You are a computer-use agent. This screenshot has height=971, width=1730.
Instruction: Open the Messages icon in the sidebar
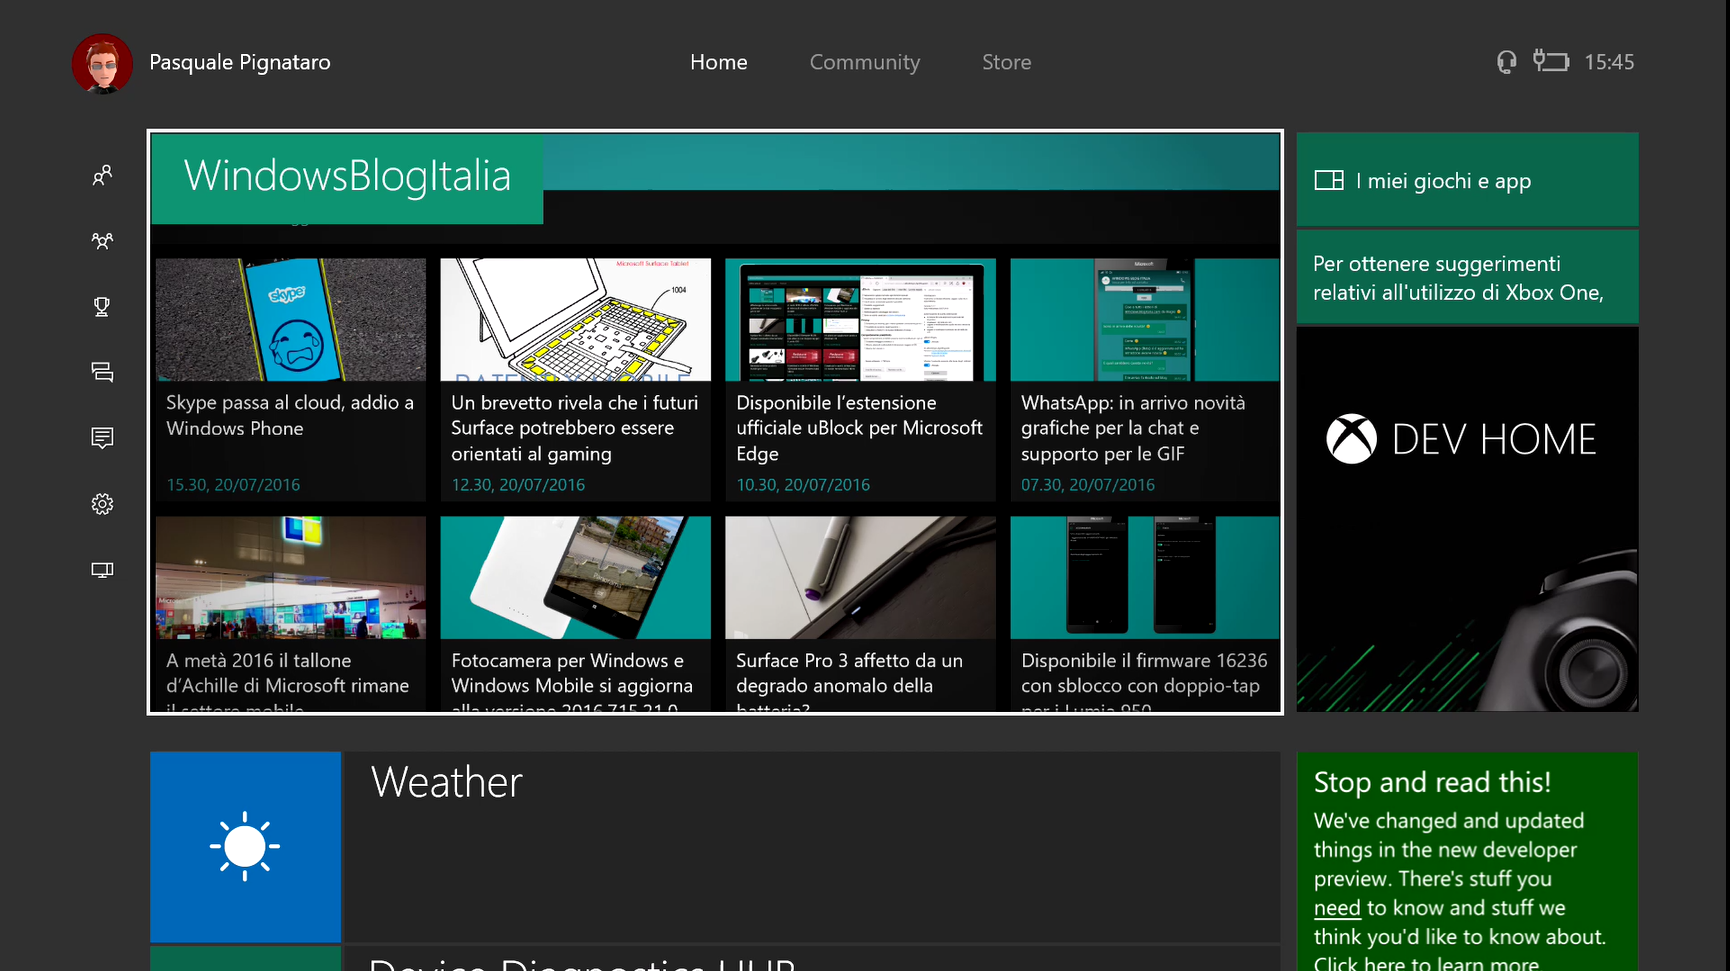coord(102,372)
